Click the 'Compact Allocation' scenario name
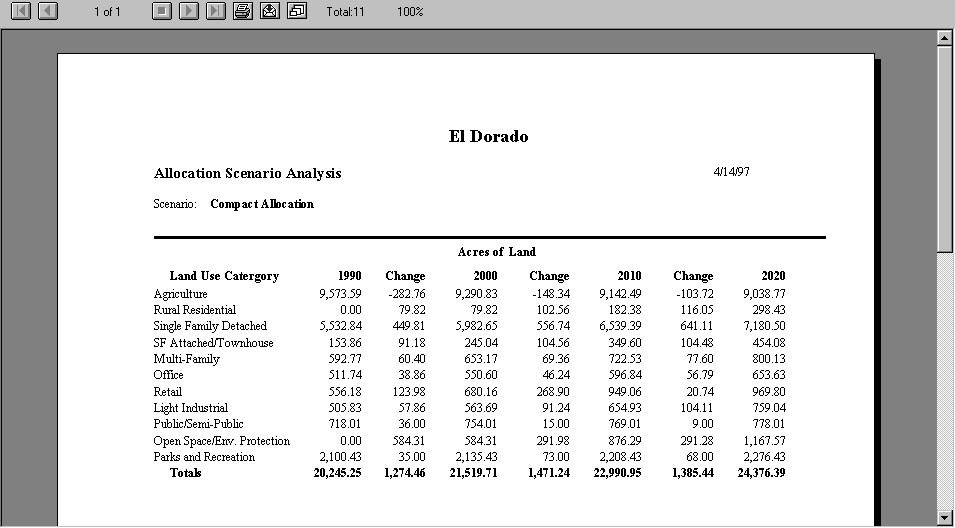955x528 pixels. click(x=262, y=204)
